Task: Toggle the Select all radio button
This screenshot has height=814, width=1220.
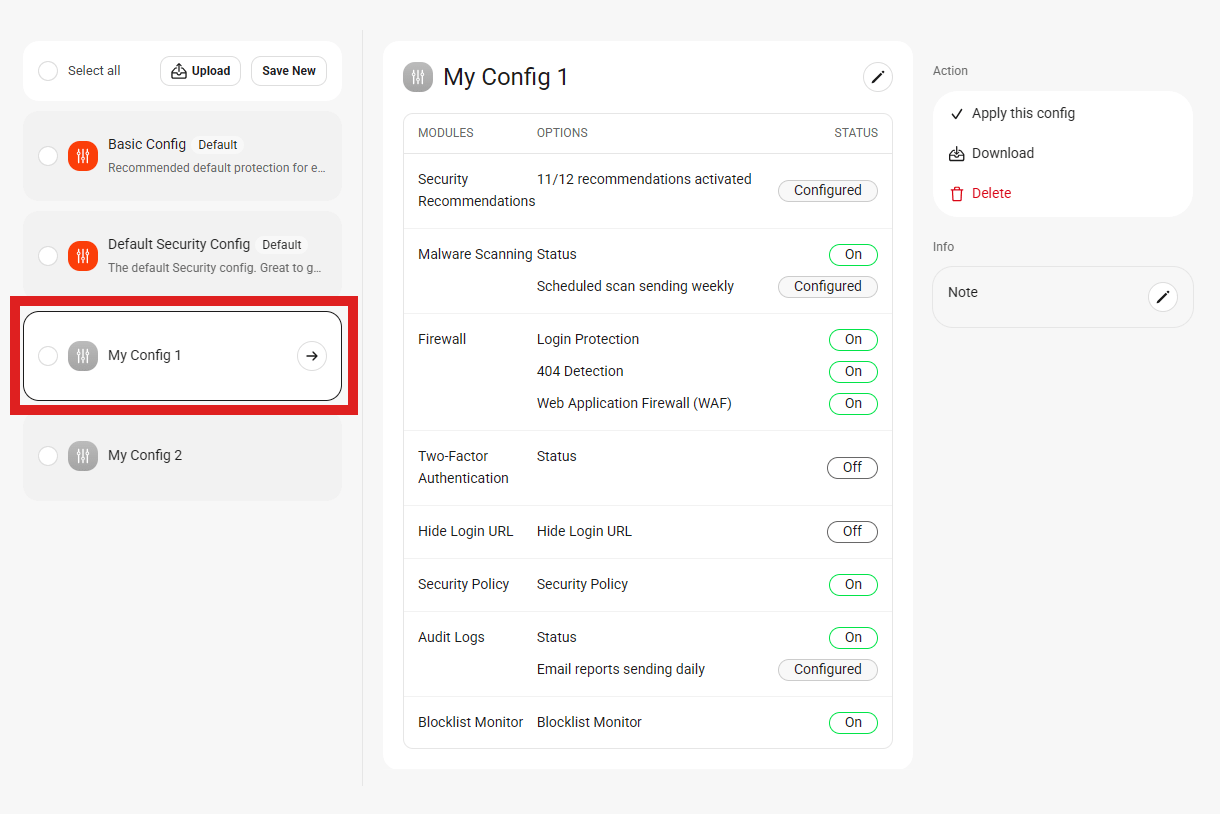Action: click(x=48, y=71)
